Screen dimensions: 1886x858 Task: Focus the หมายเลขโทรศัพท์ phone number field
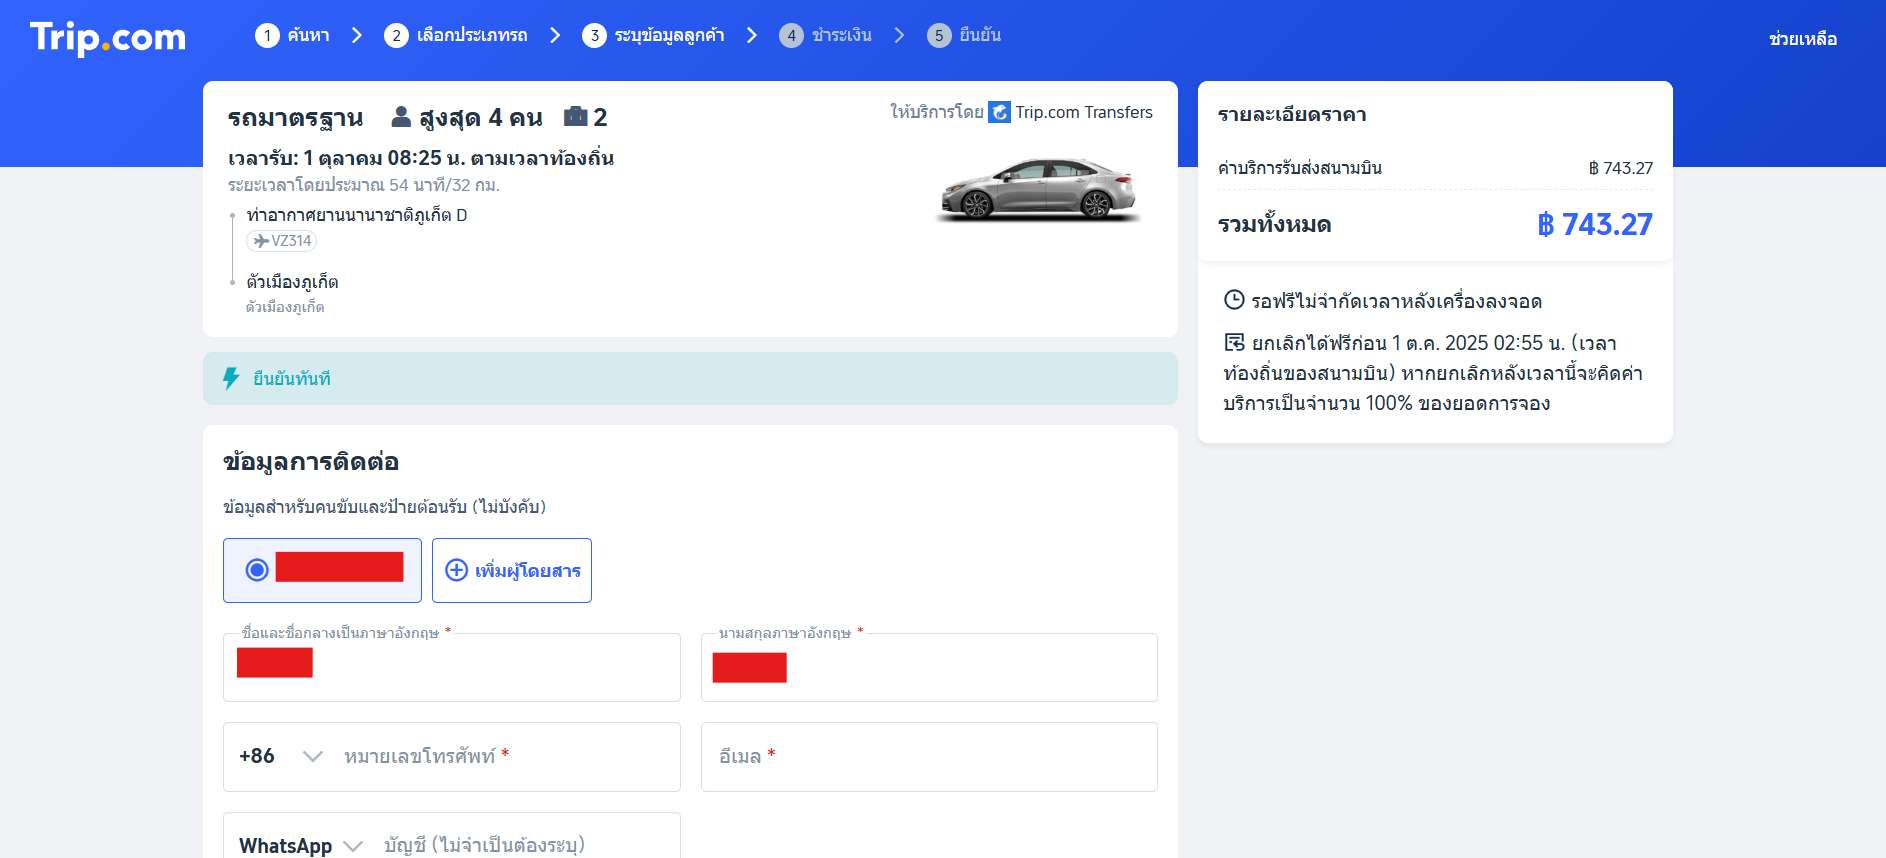click(x=505, y=757)
